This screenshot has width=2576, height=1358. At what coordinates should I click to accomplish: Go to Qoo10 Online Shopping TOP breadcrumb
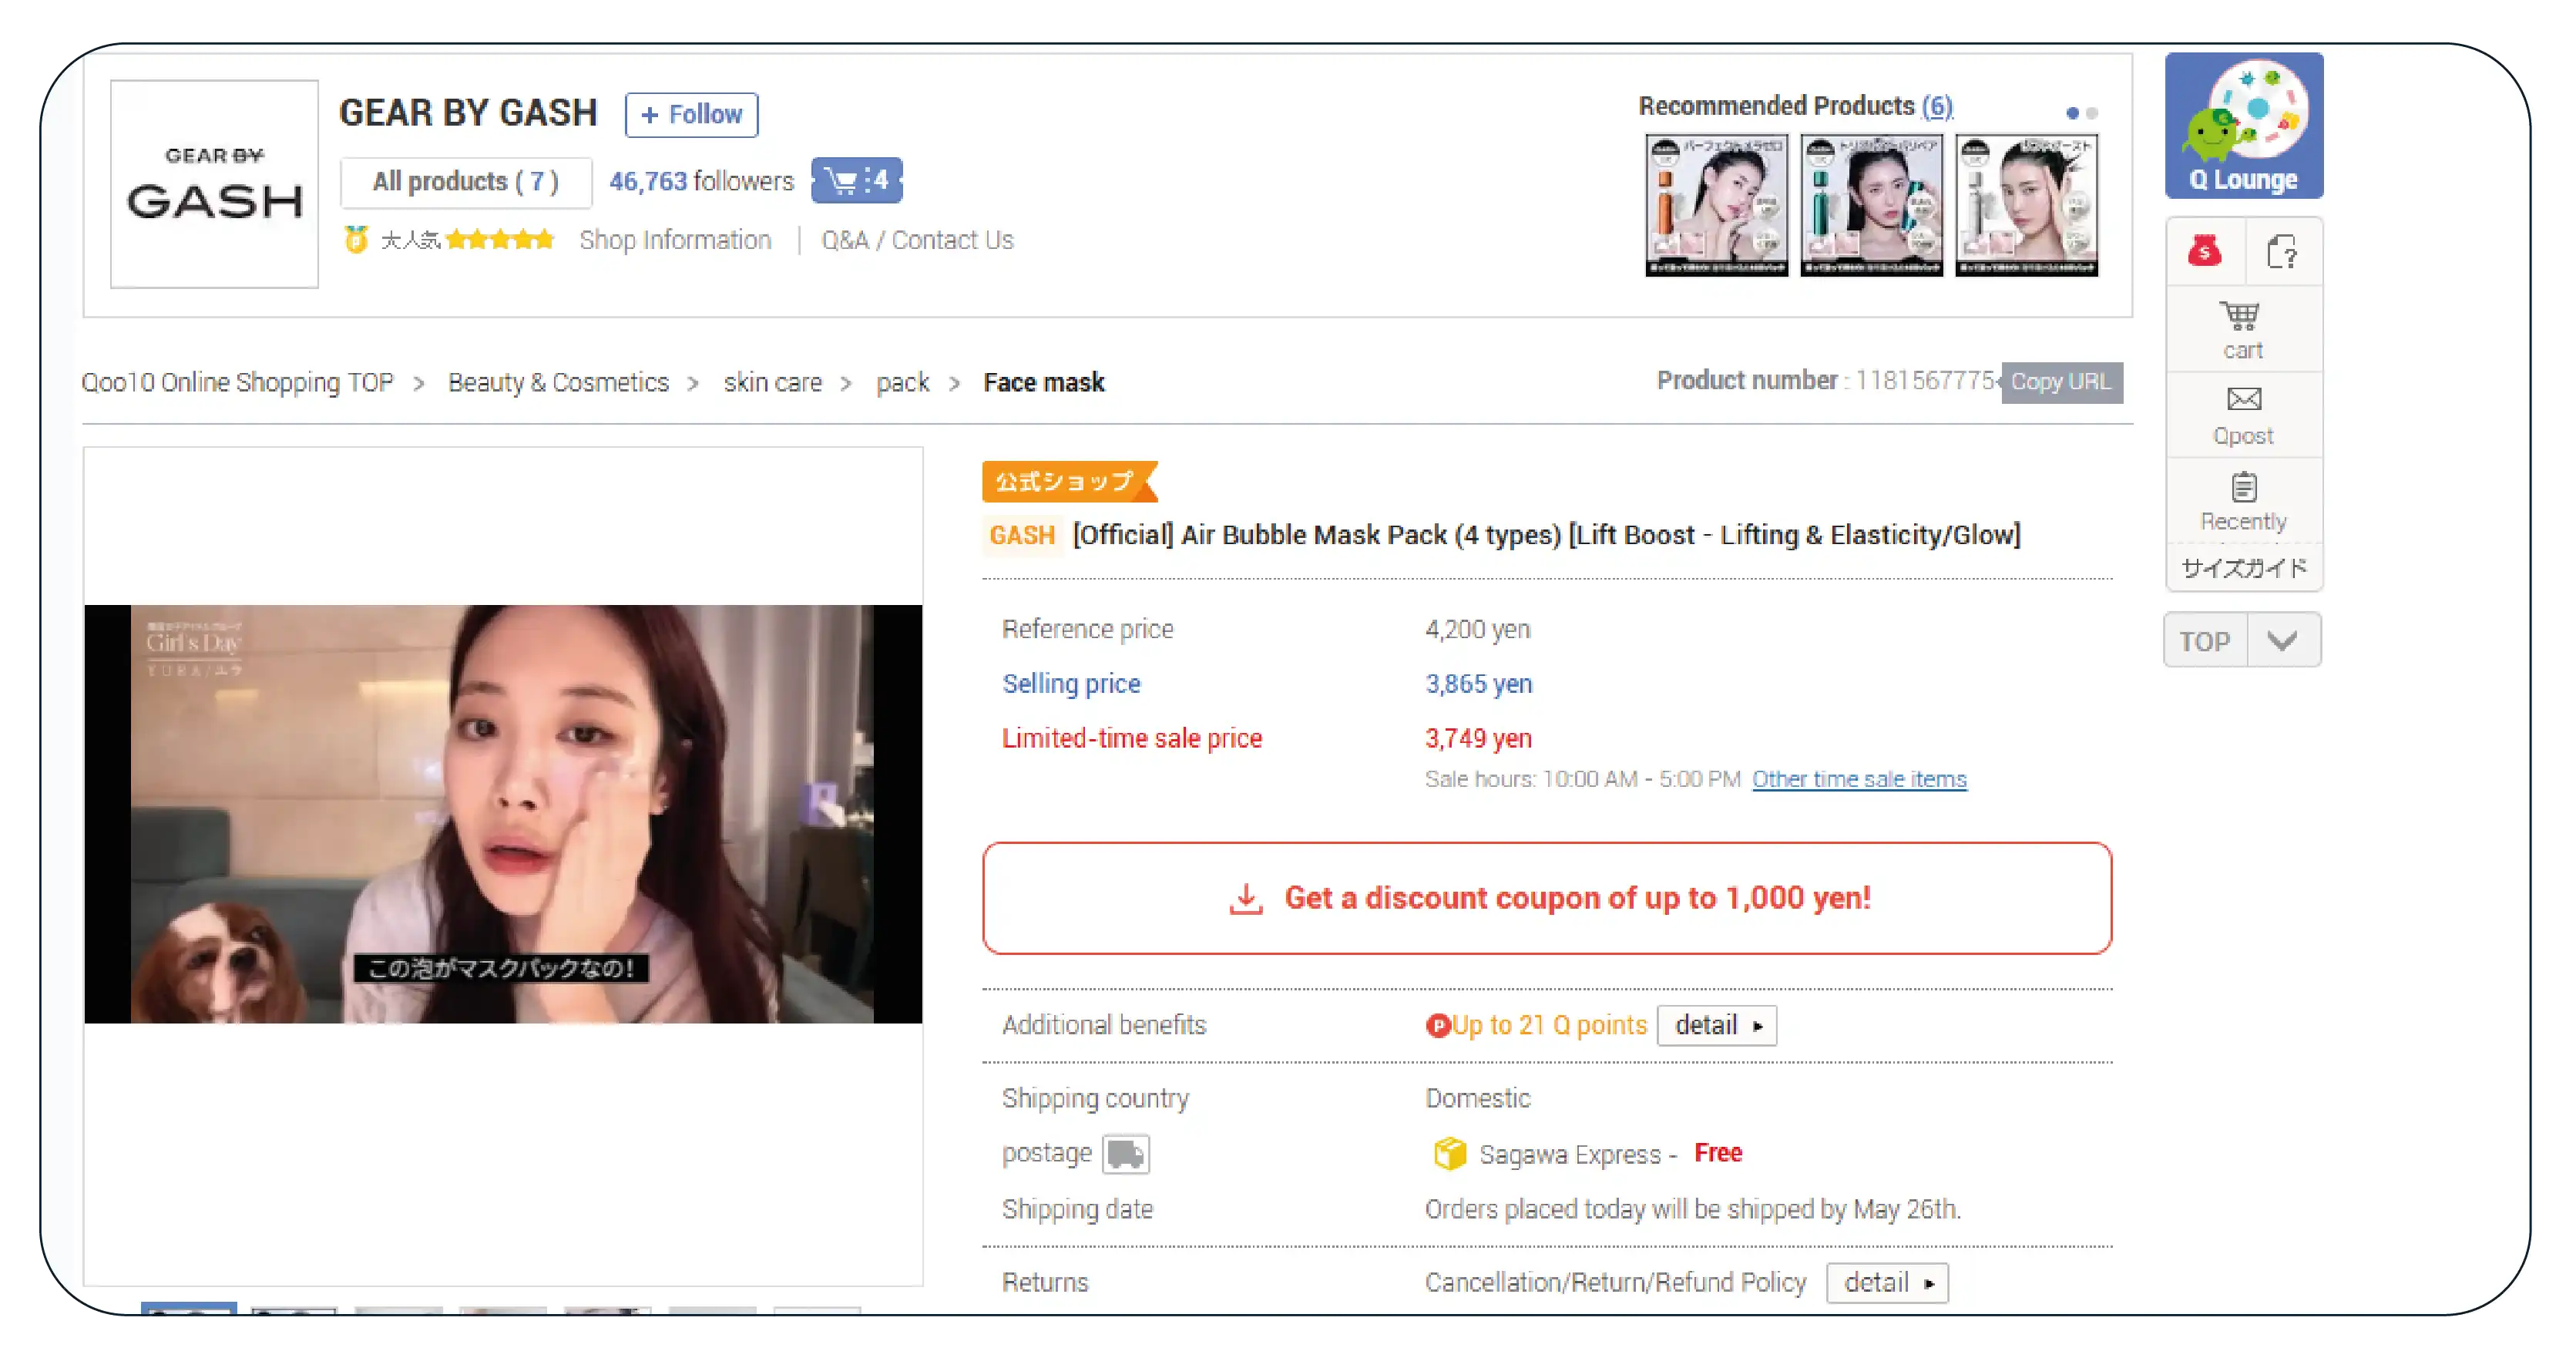[x=237, y=382]
